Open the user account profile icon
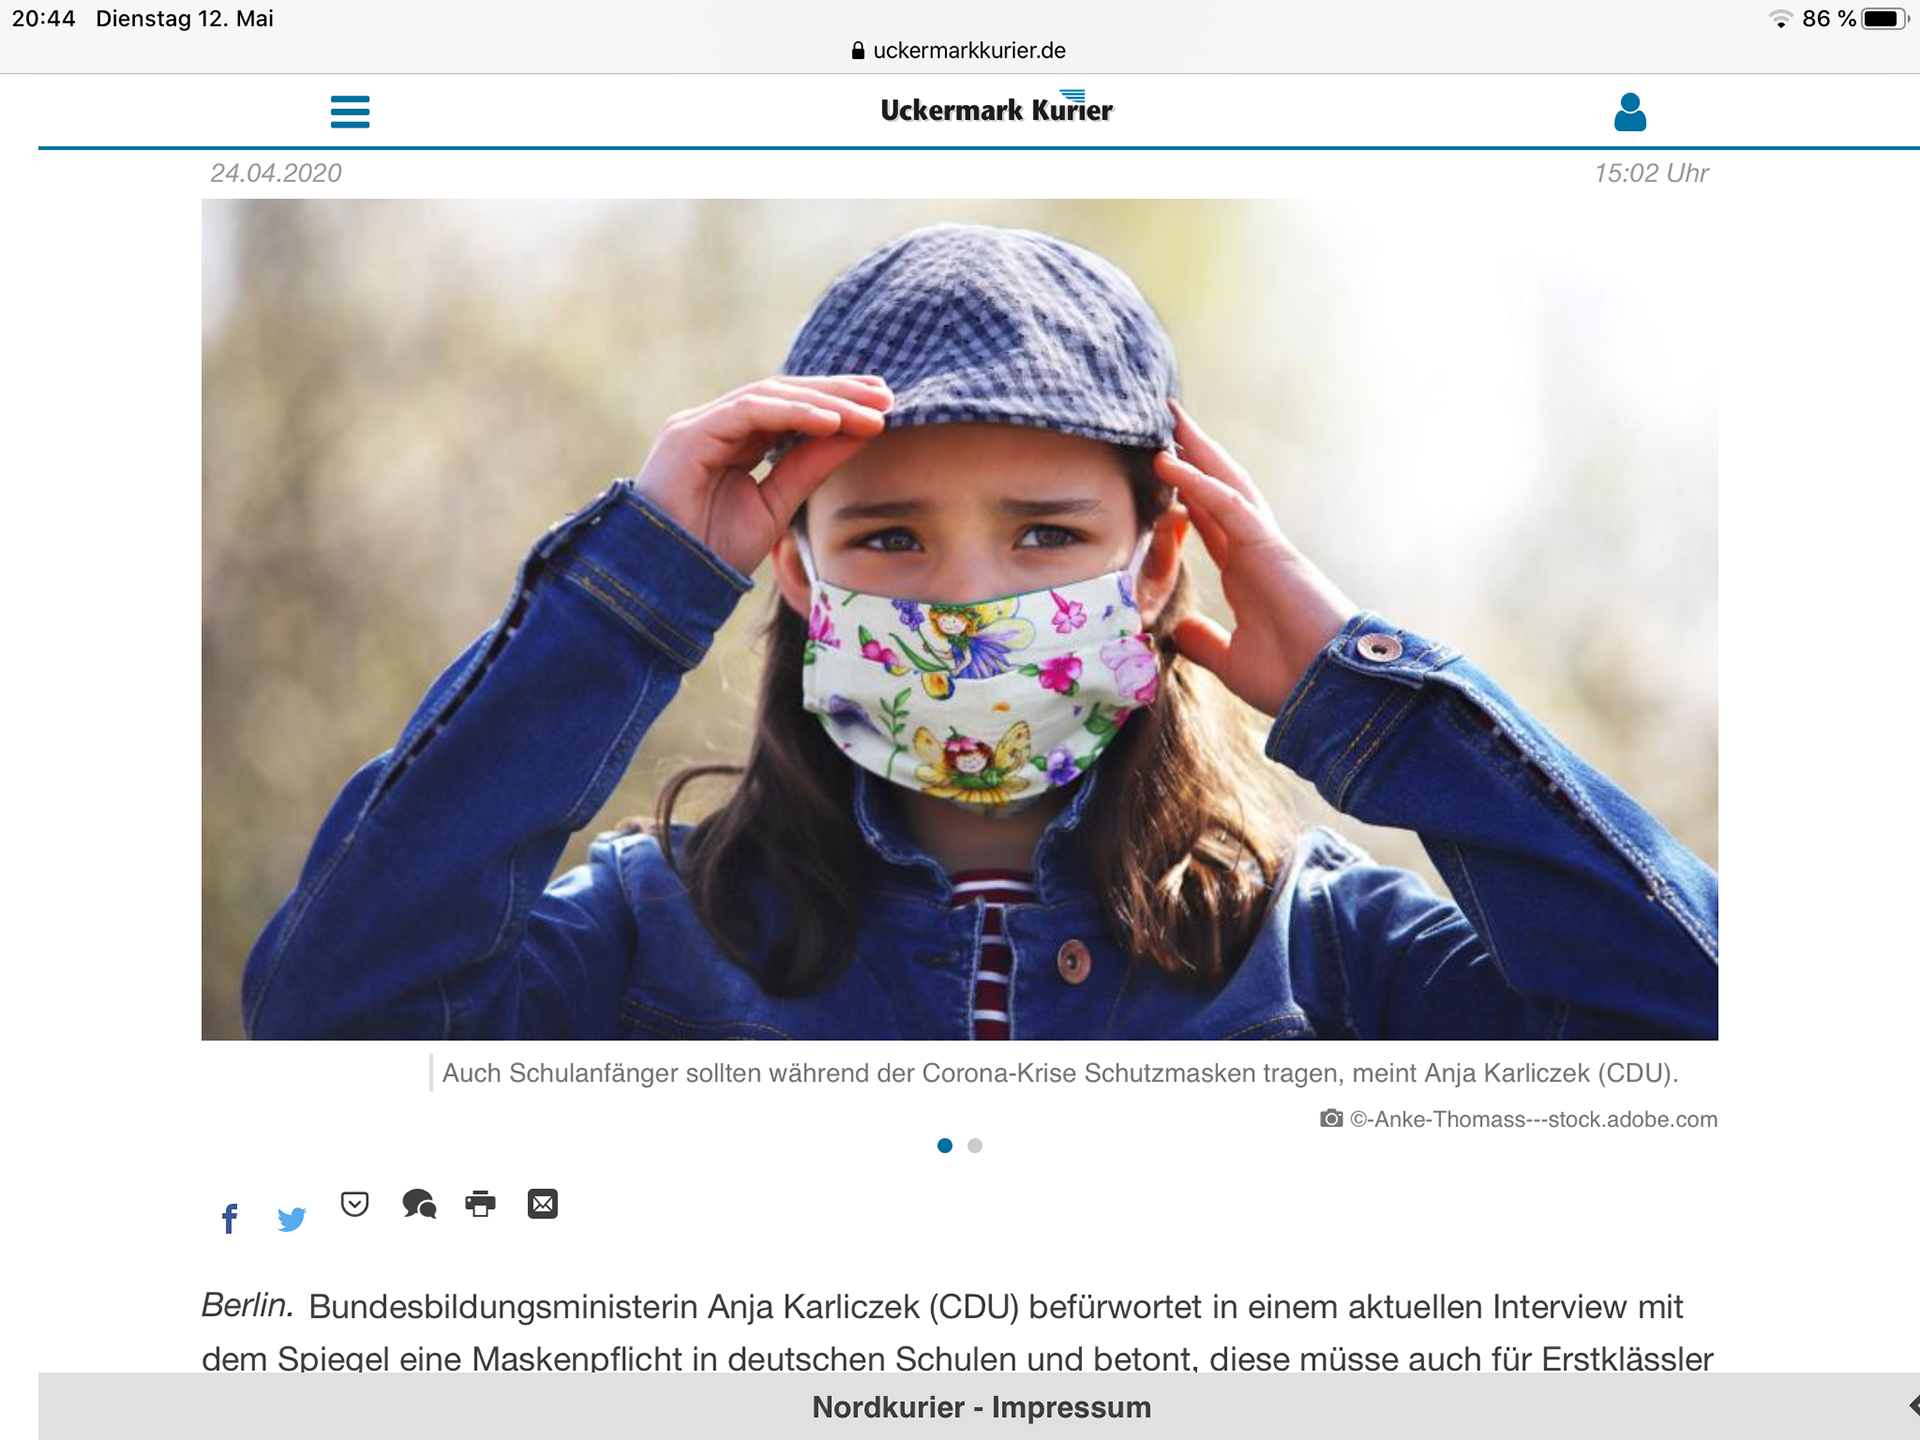The height and width of the screenshot is (1440, 1920). [x=1630, y=112]
